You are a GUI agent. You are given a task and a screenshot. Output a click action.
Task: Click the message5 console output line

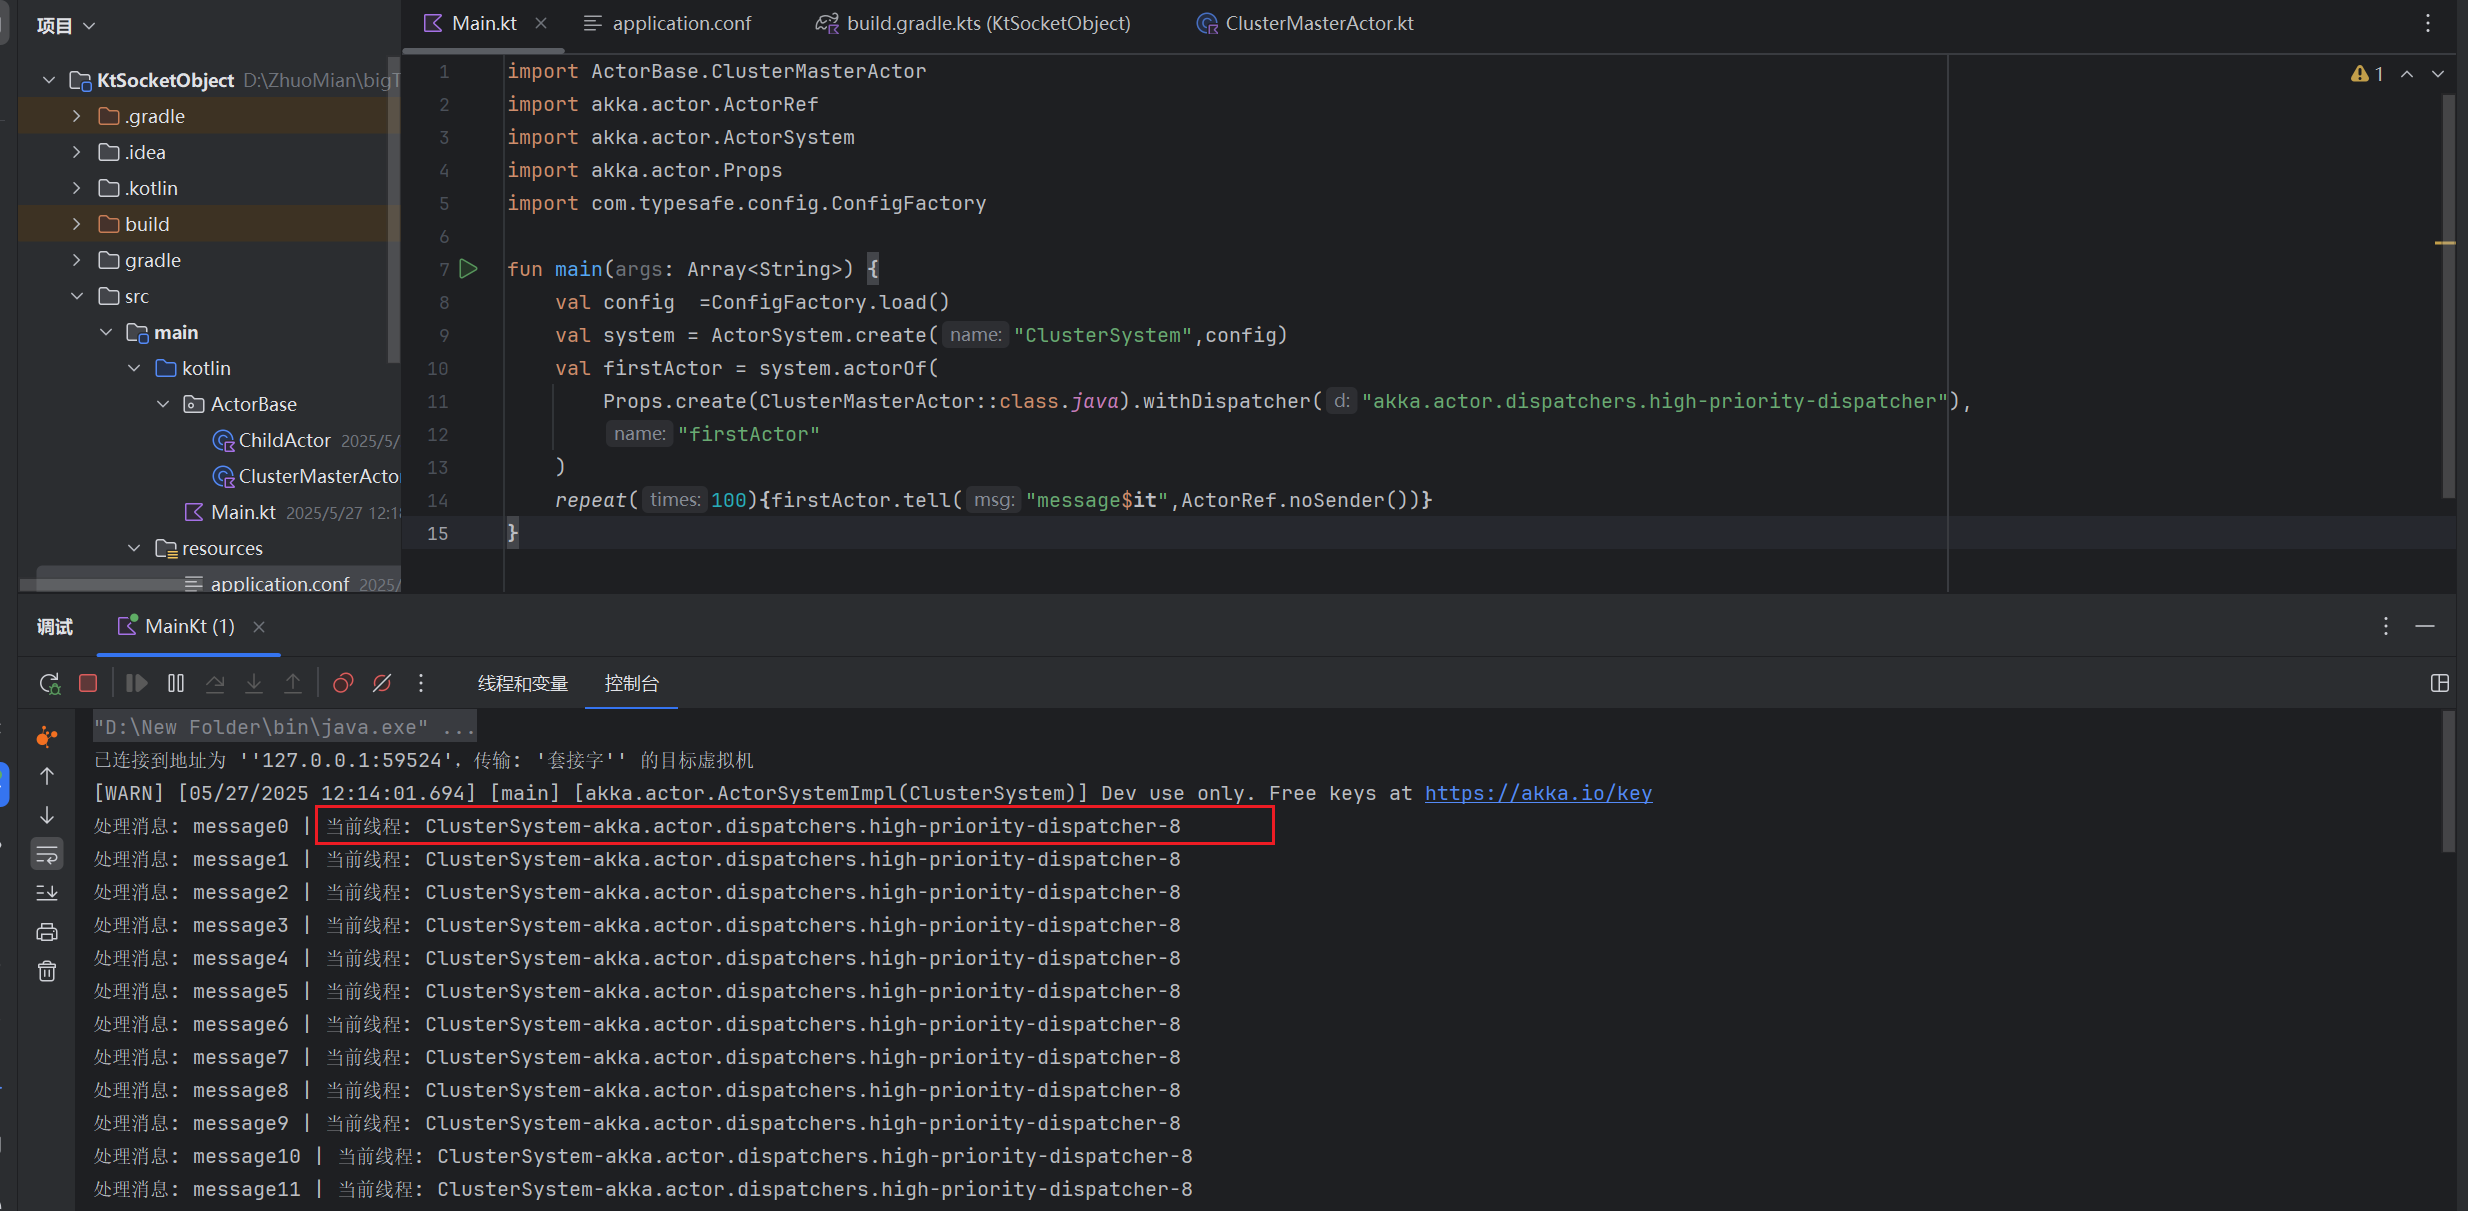(x=637, y=991)
